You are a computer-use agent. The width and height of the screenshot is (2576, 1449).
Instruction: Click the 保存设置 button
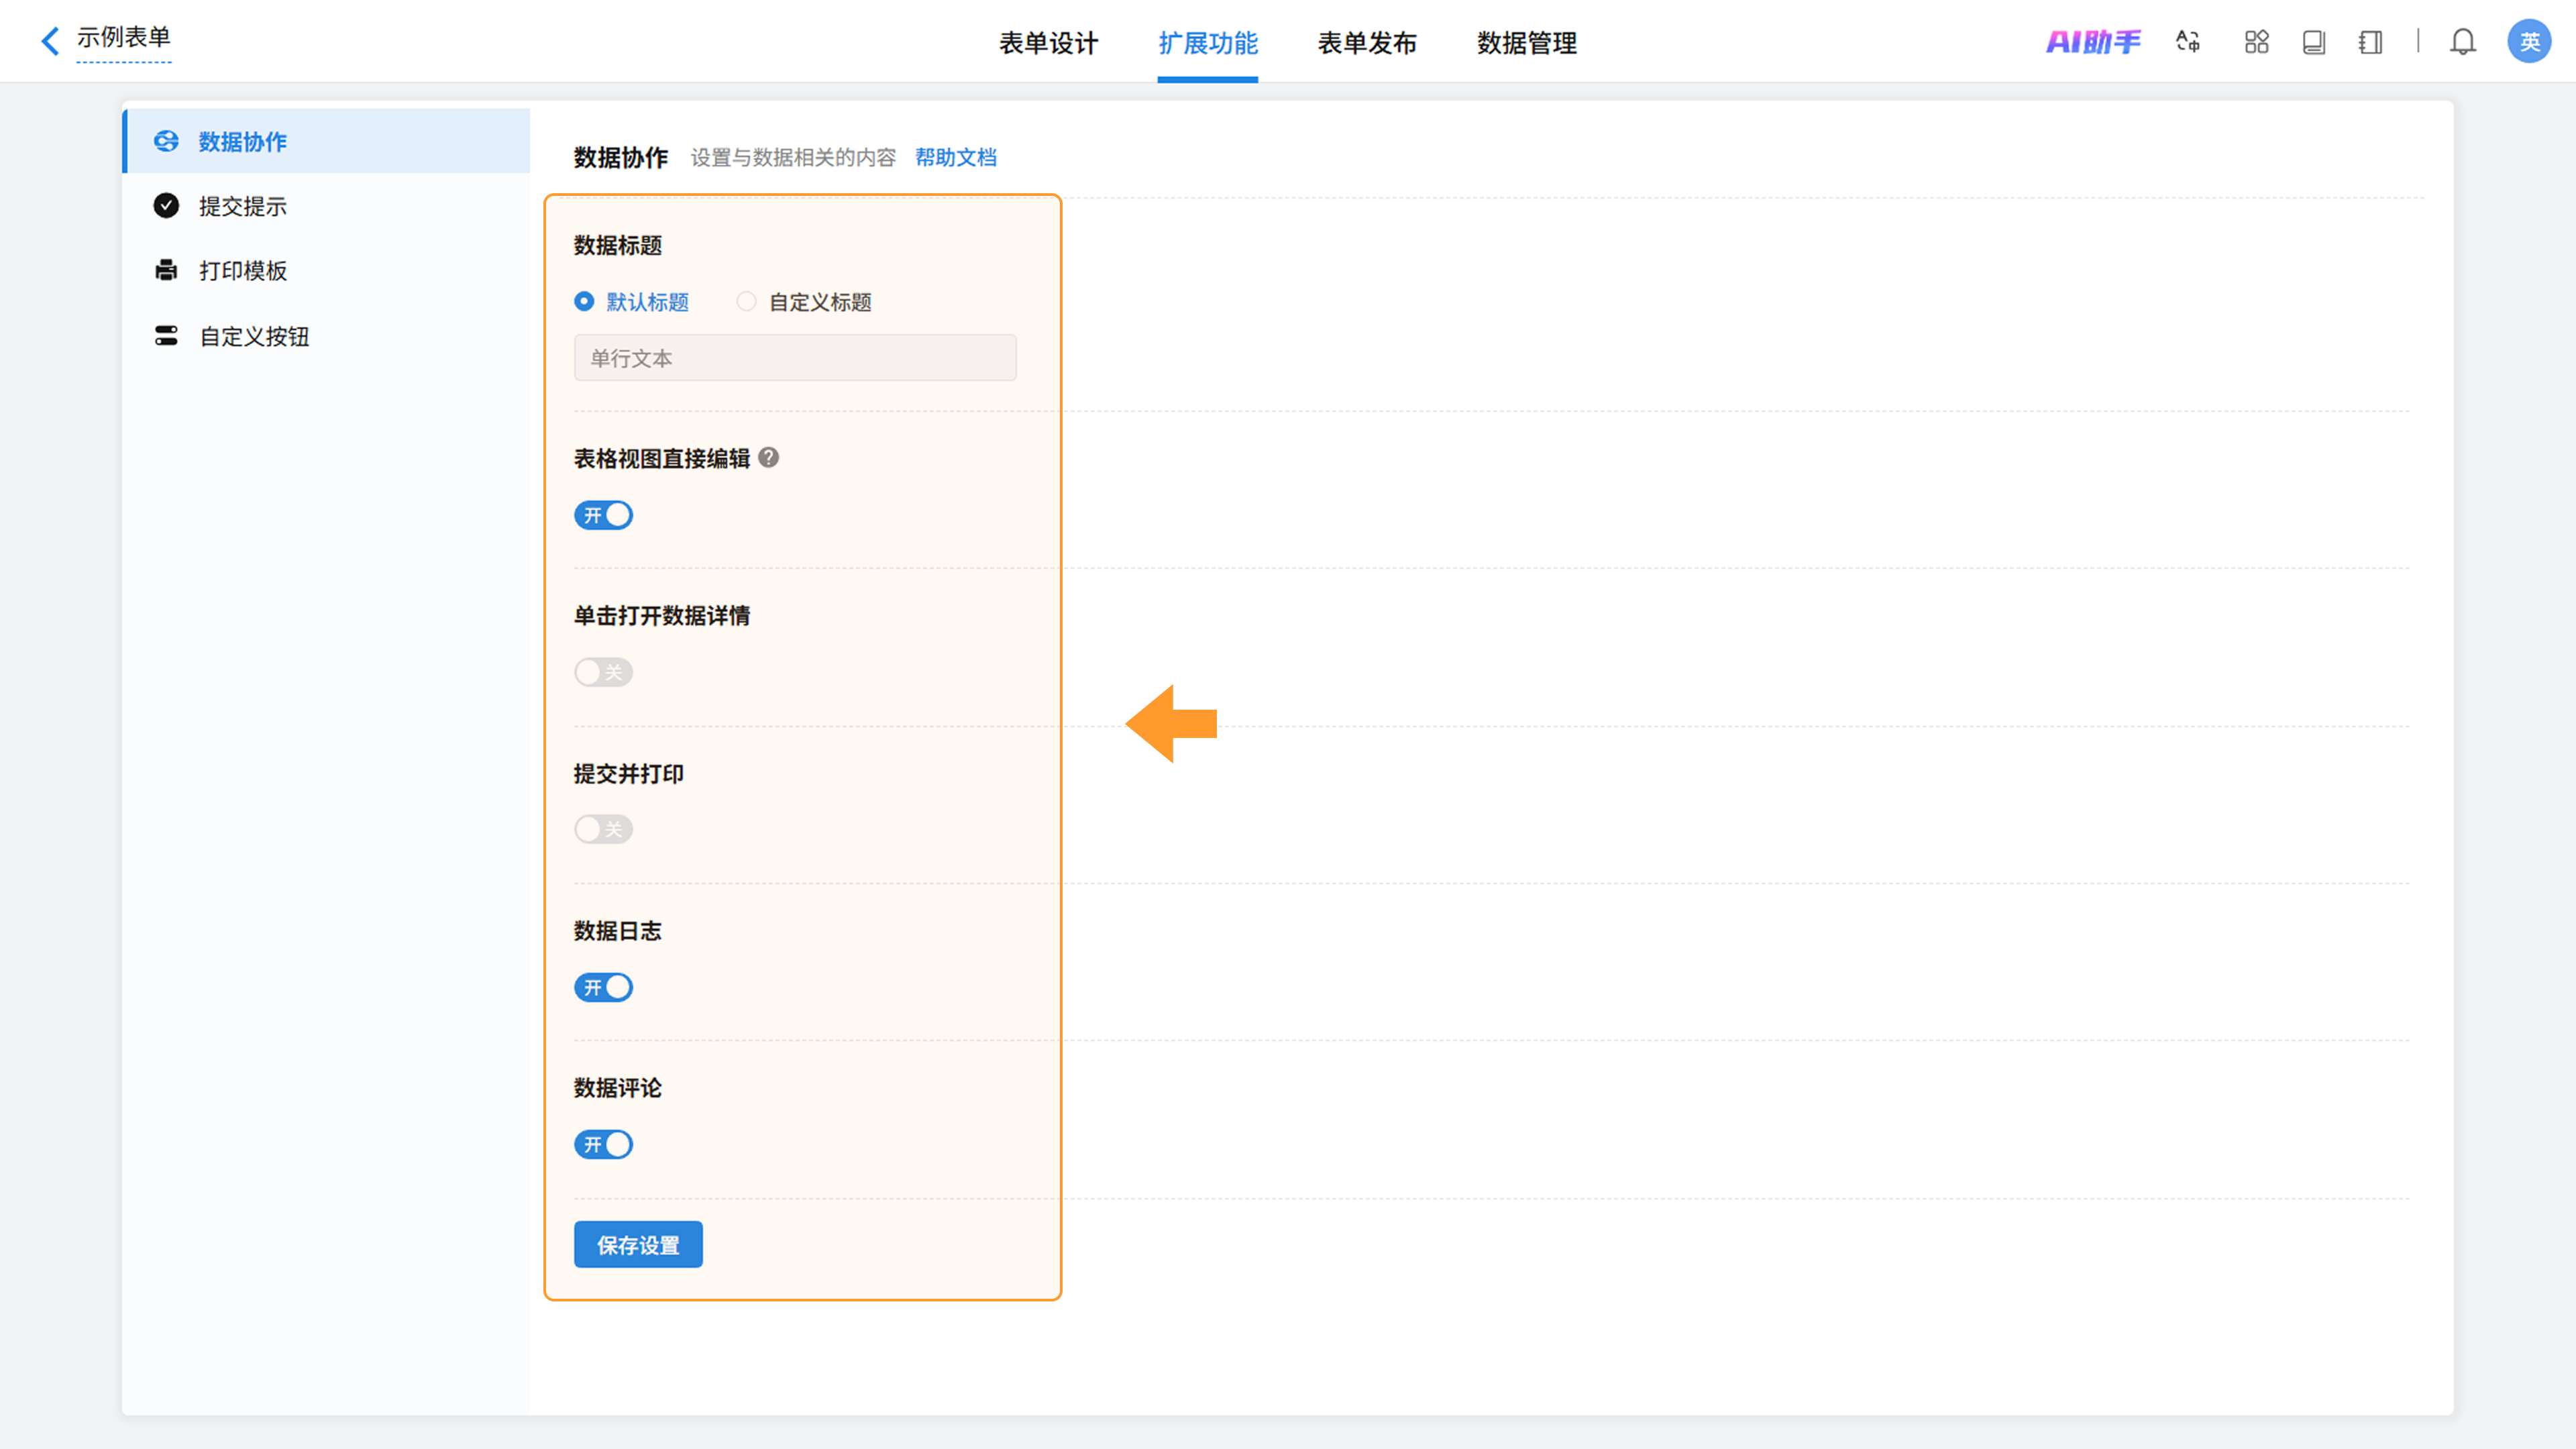(x=638, y=1245)
